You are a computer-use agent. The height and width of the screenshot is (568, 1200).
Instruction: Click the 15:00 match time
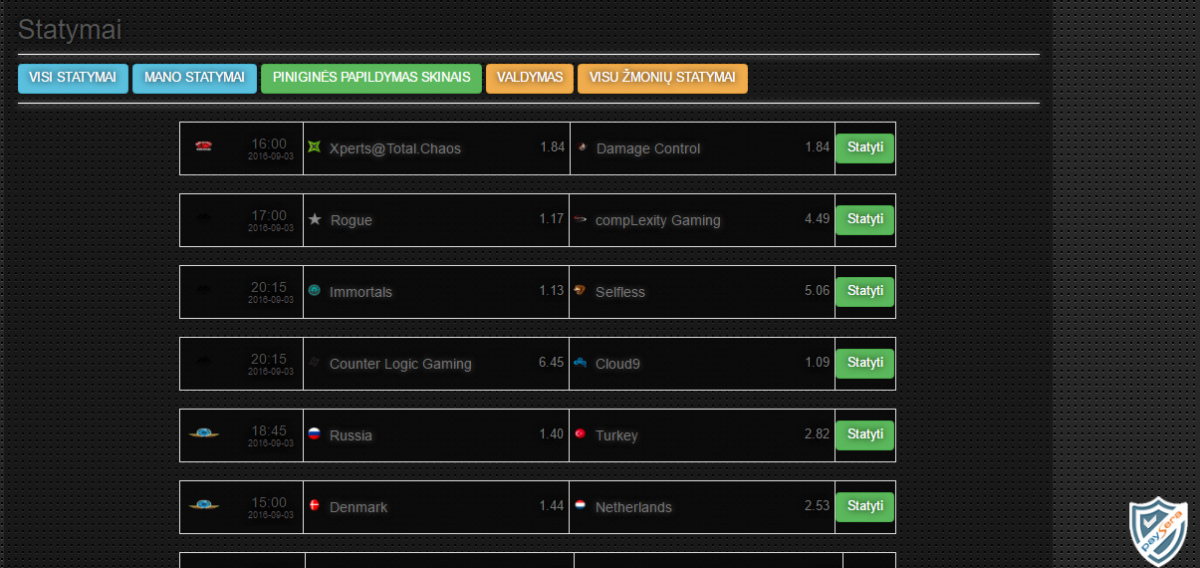(269, 502)
